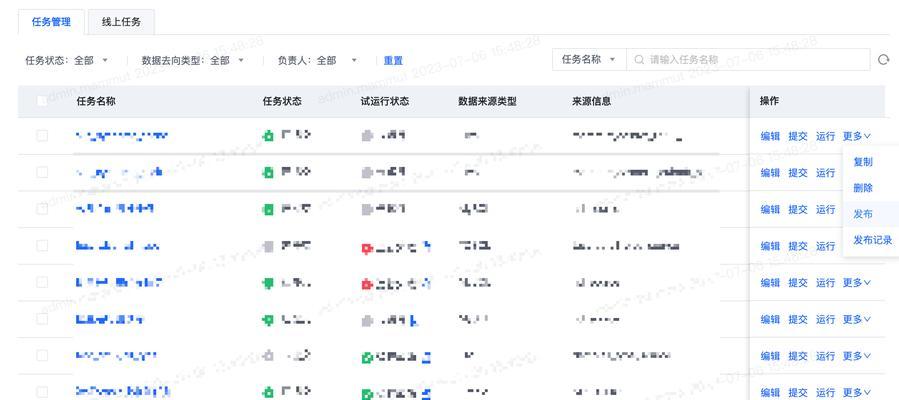Click 运行 in the sixth task row

825,319
